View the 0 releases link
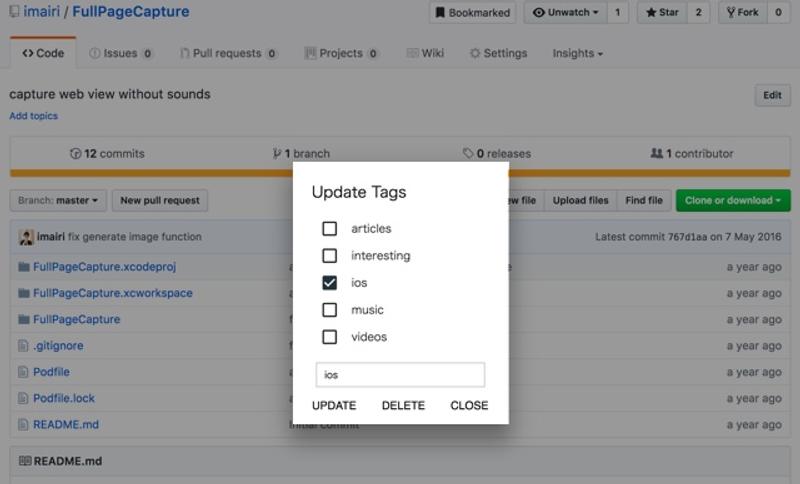 497,154
